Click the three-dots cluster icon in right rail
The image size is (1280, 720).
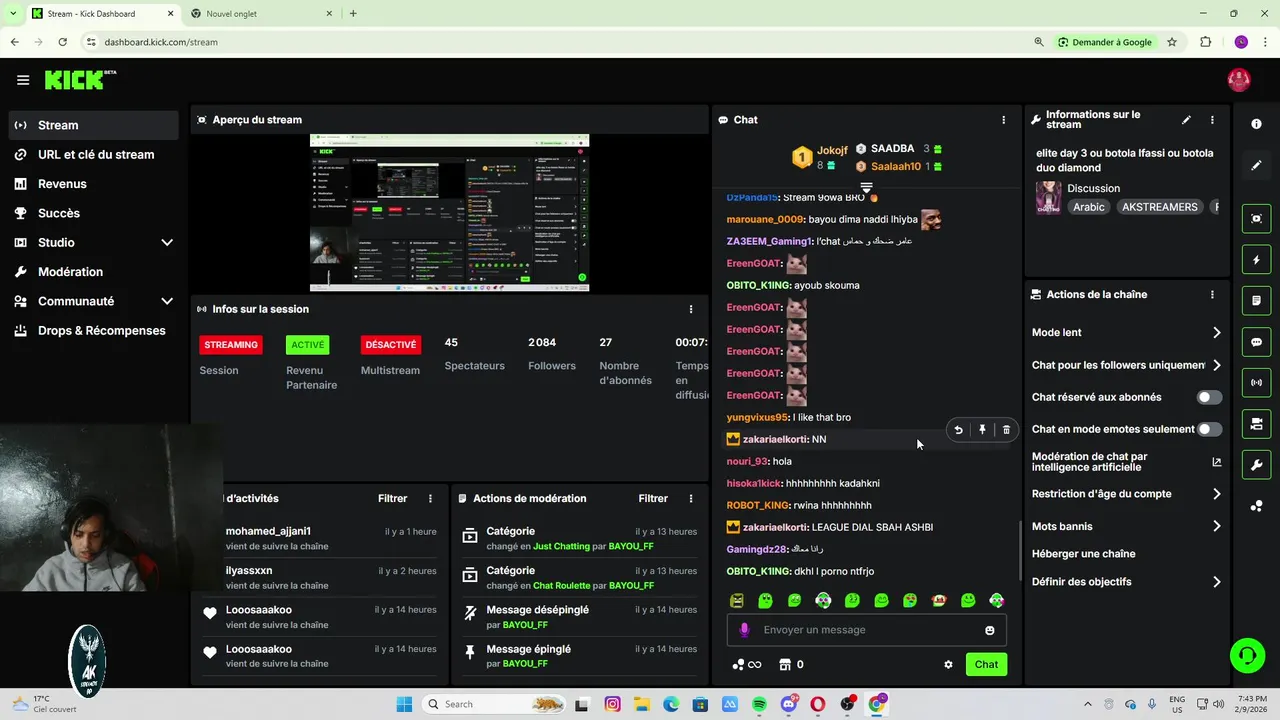pos(1256,506)
